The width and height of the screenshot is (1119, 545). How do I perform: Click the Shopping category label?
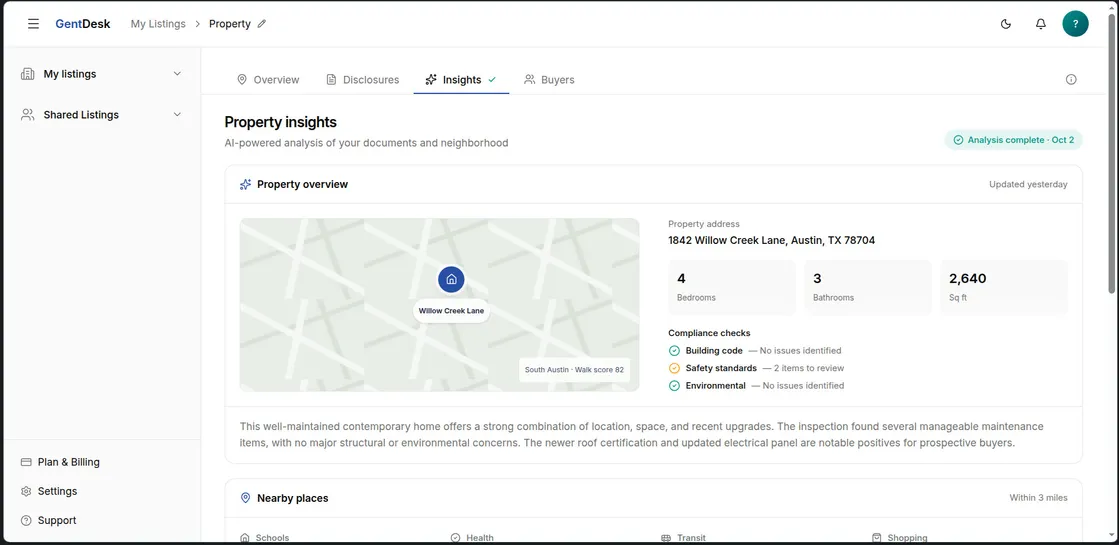click(908, 538)
